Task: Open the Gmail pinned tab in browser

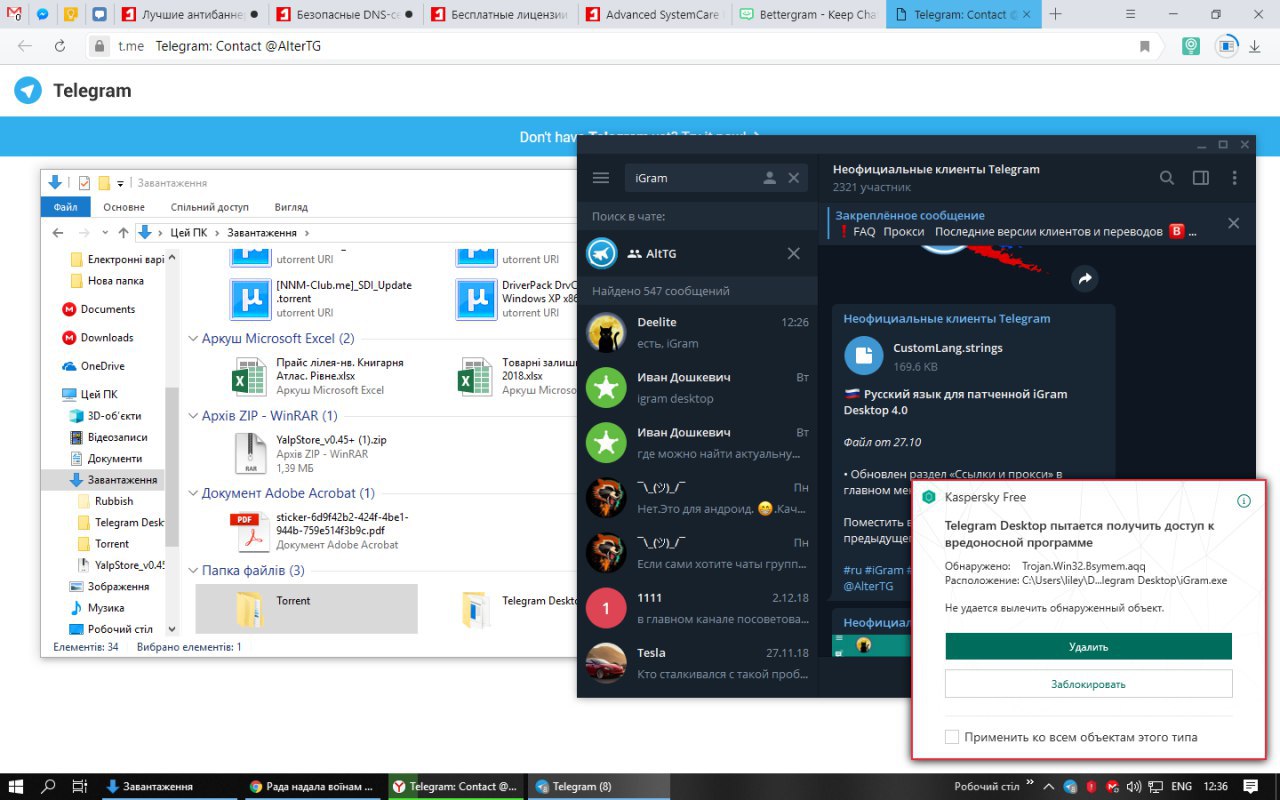Action: point(14,15)
